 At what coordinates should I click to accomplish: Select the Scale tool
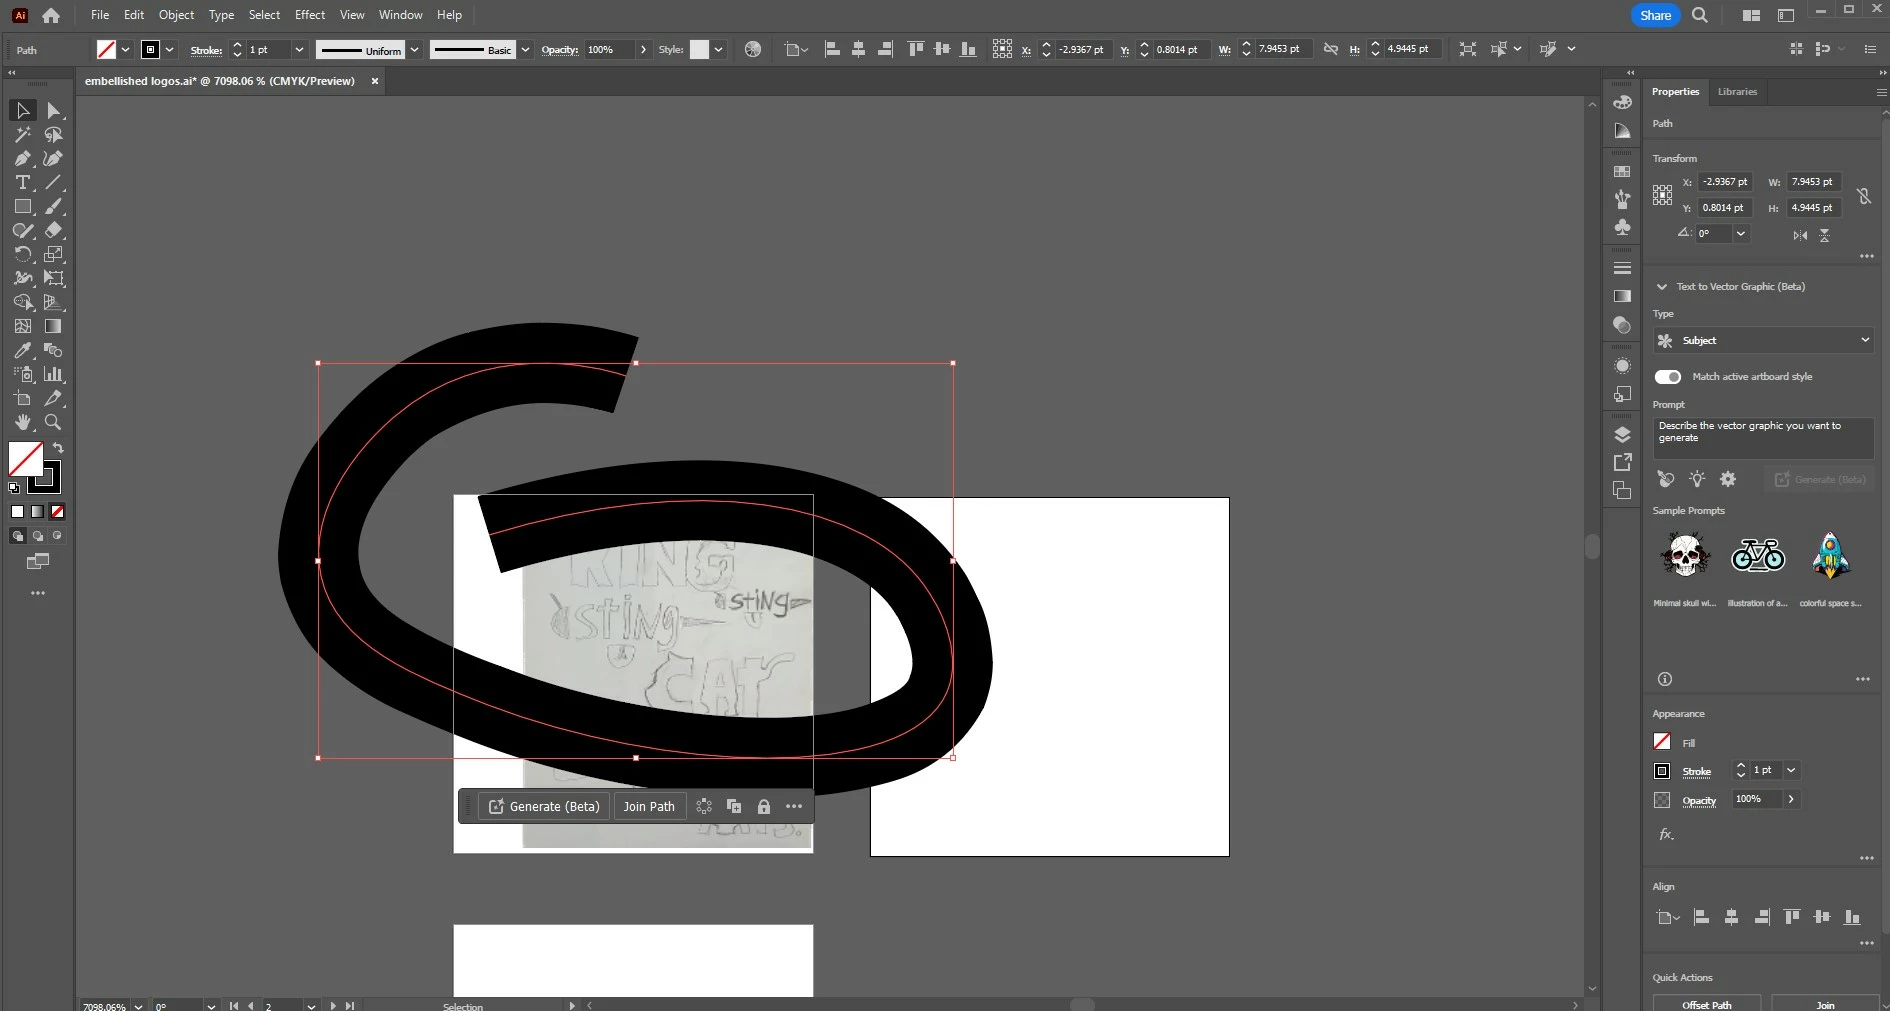coord(54,254)
